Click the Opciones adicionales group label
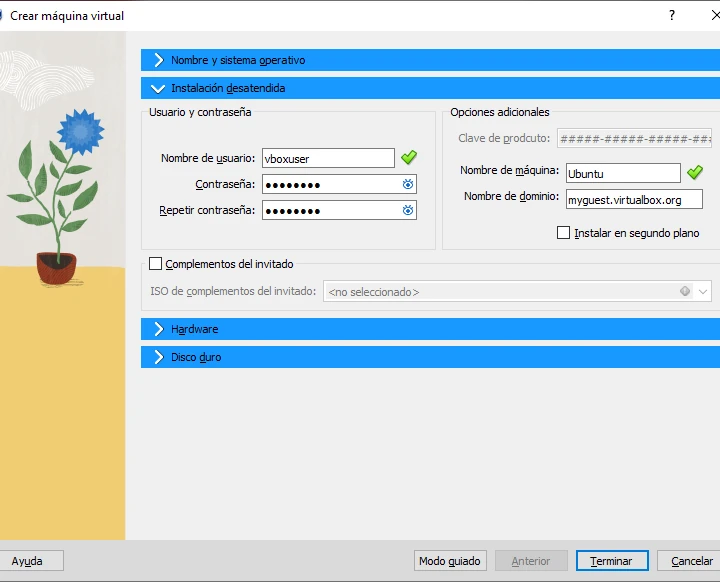720x582 pixels. [500, 112]
